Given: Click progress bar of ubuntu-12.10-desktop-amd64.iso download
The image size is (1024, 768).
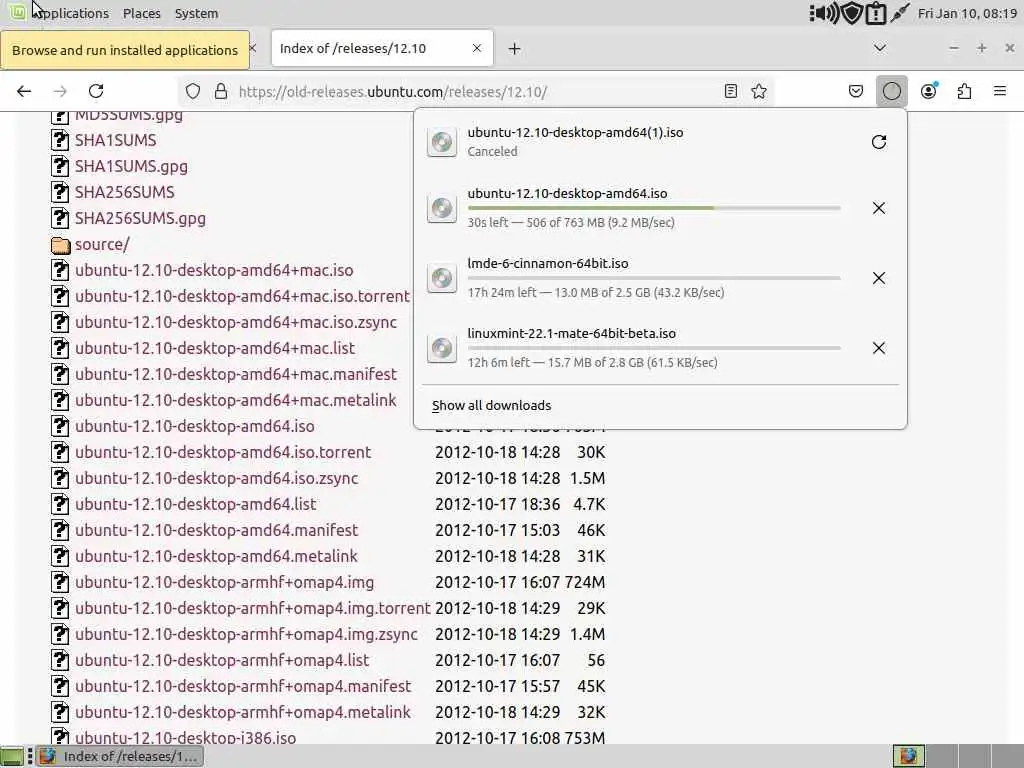Looking at the screenshot, I should coord(654,208).
